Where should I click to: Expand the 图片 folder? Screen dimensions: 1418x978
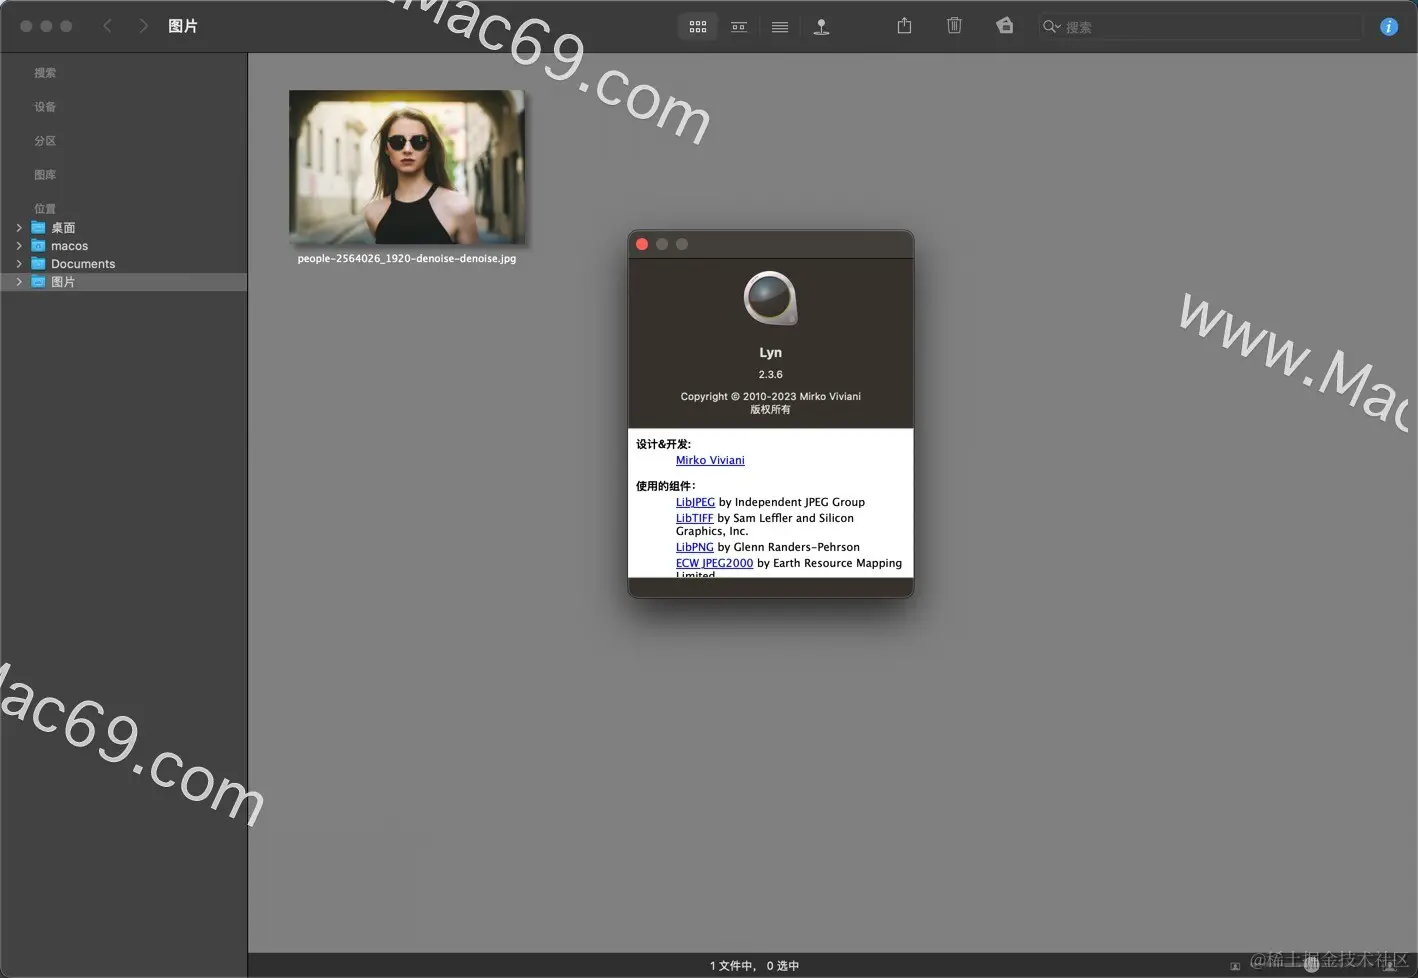pos(19,282)
